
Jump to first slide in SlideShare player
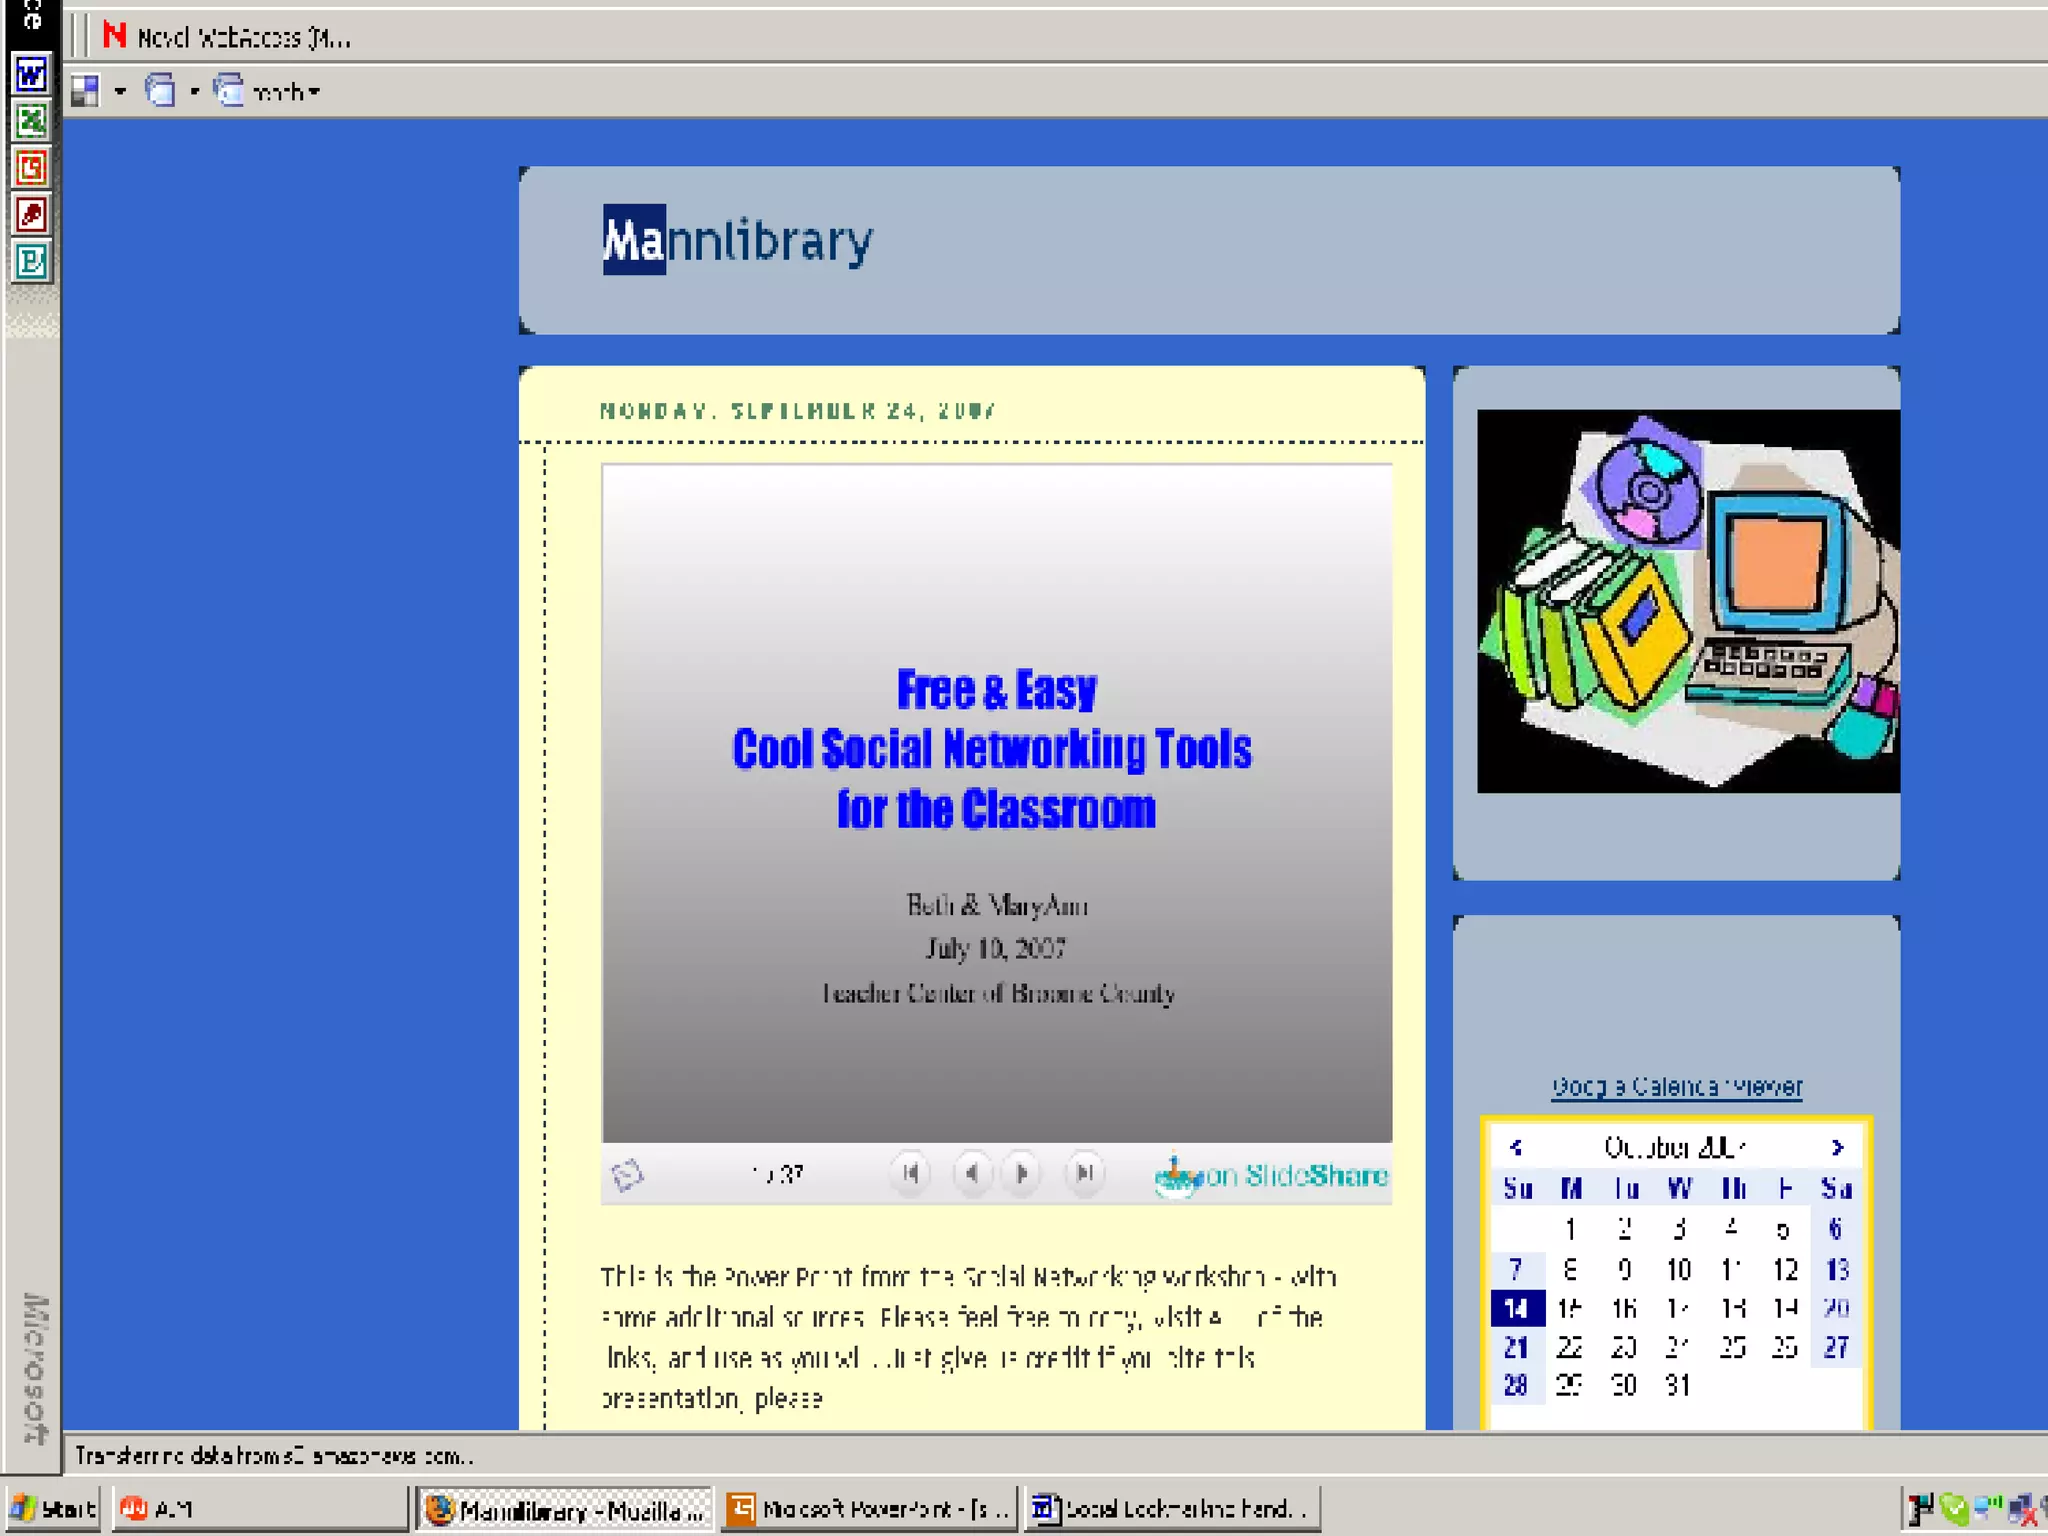click(910, 1173)
